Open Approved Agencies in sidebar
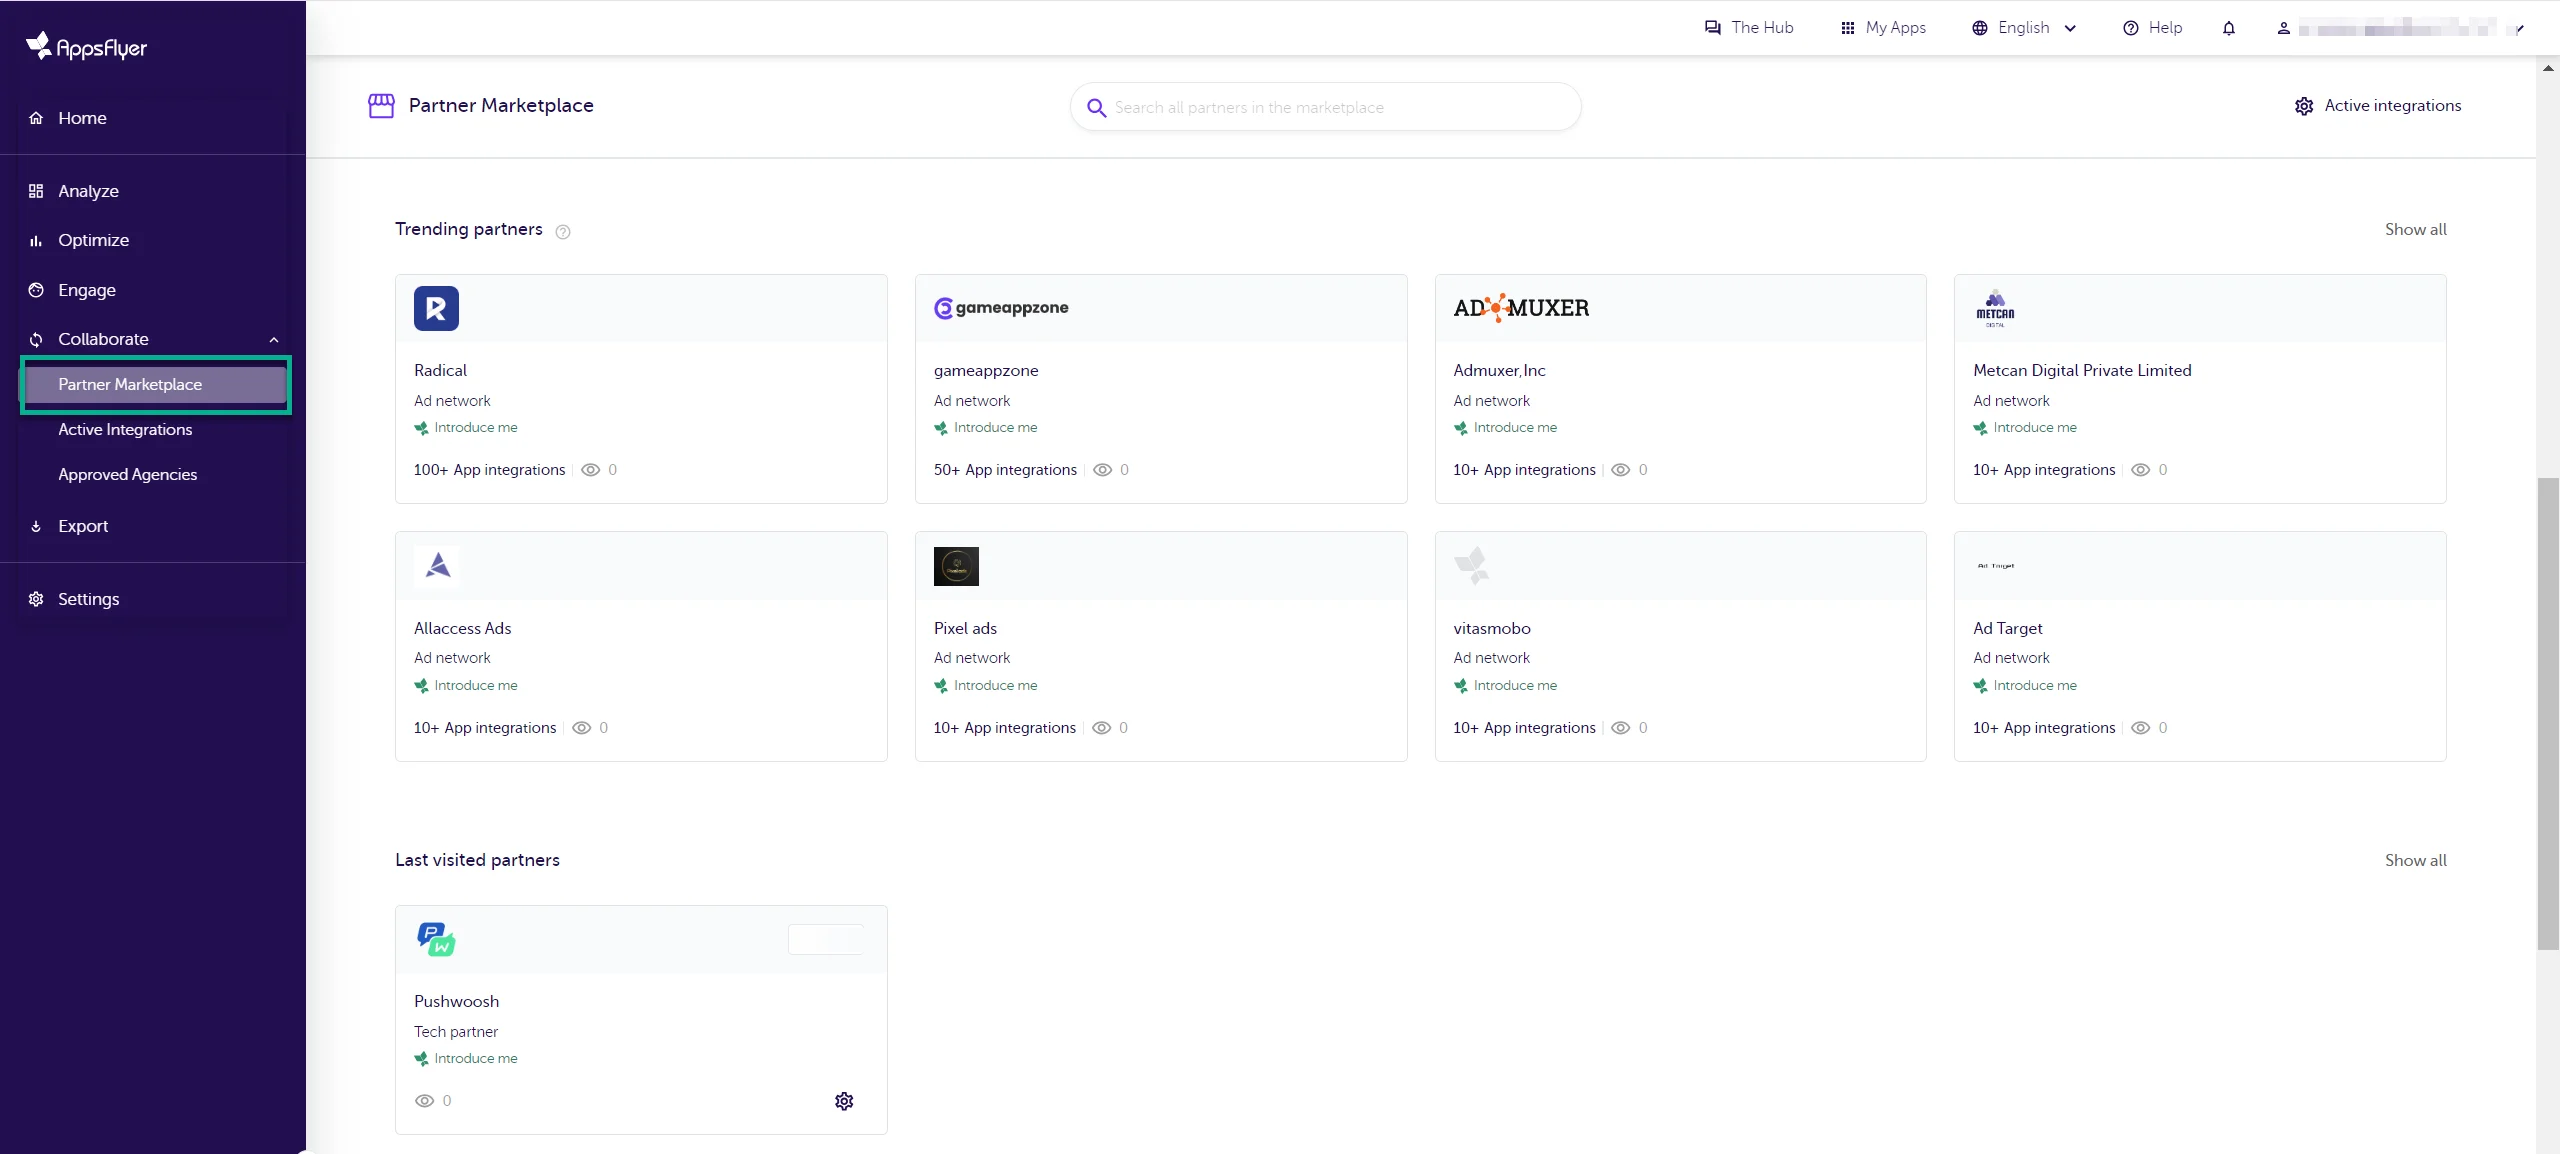 click(127, 474)
